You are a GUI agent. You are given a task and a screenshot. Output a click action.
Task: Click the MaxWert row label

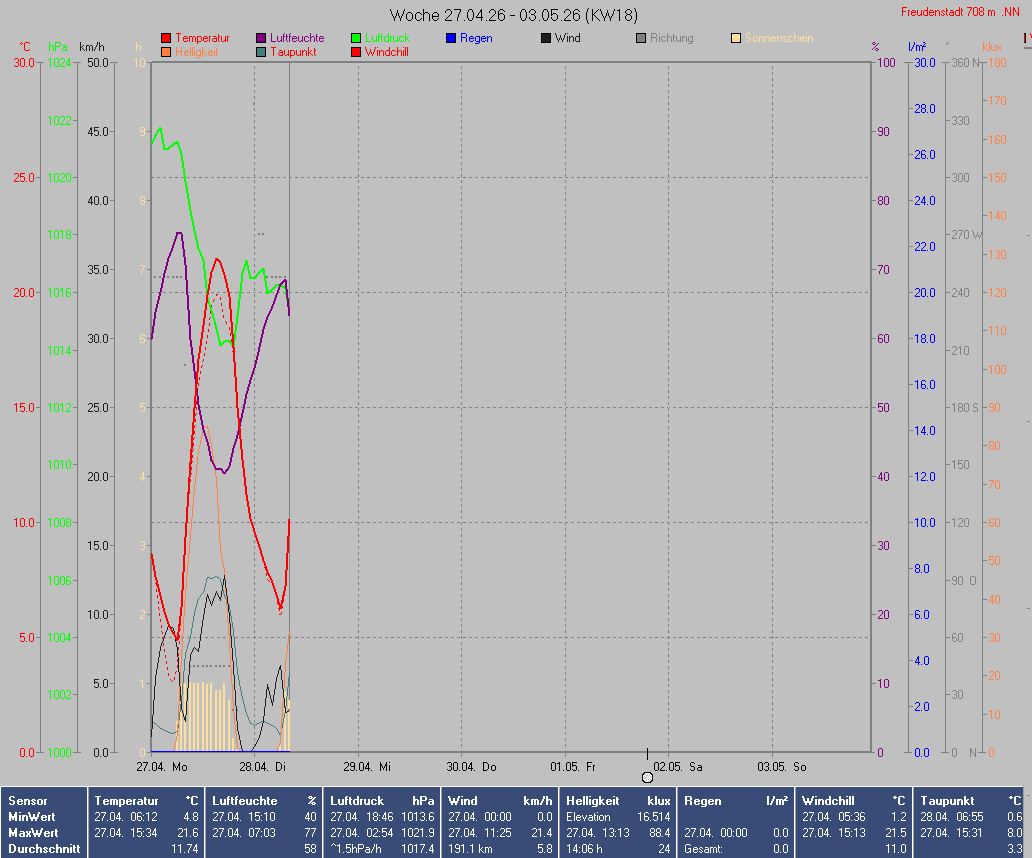pos(33,833)
